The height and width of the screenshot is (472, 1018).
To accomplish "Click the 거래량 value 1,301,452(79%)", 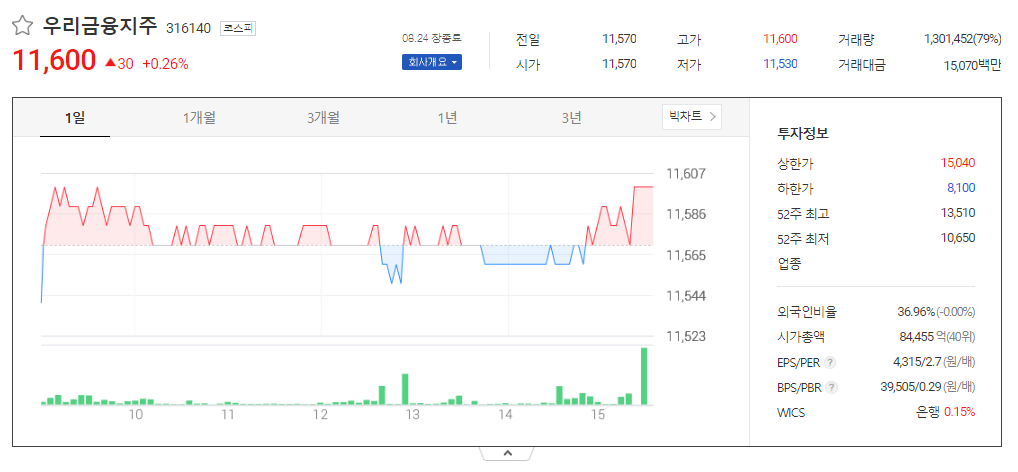I will pos(962,39).
